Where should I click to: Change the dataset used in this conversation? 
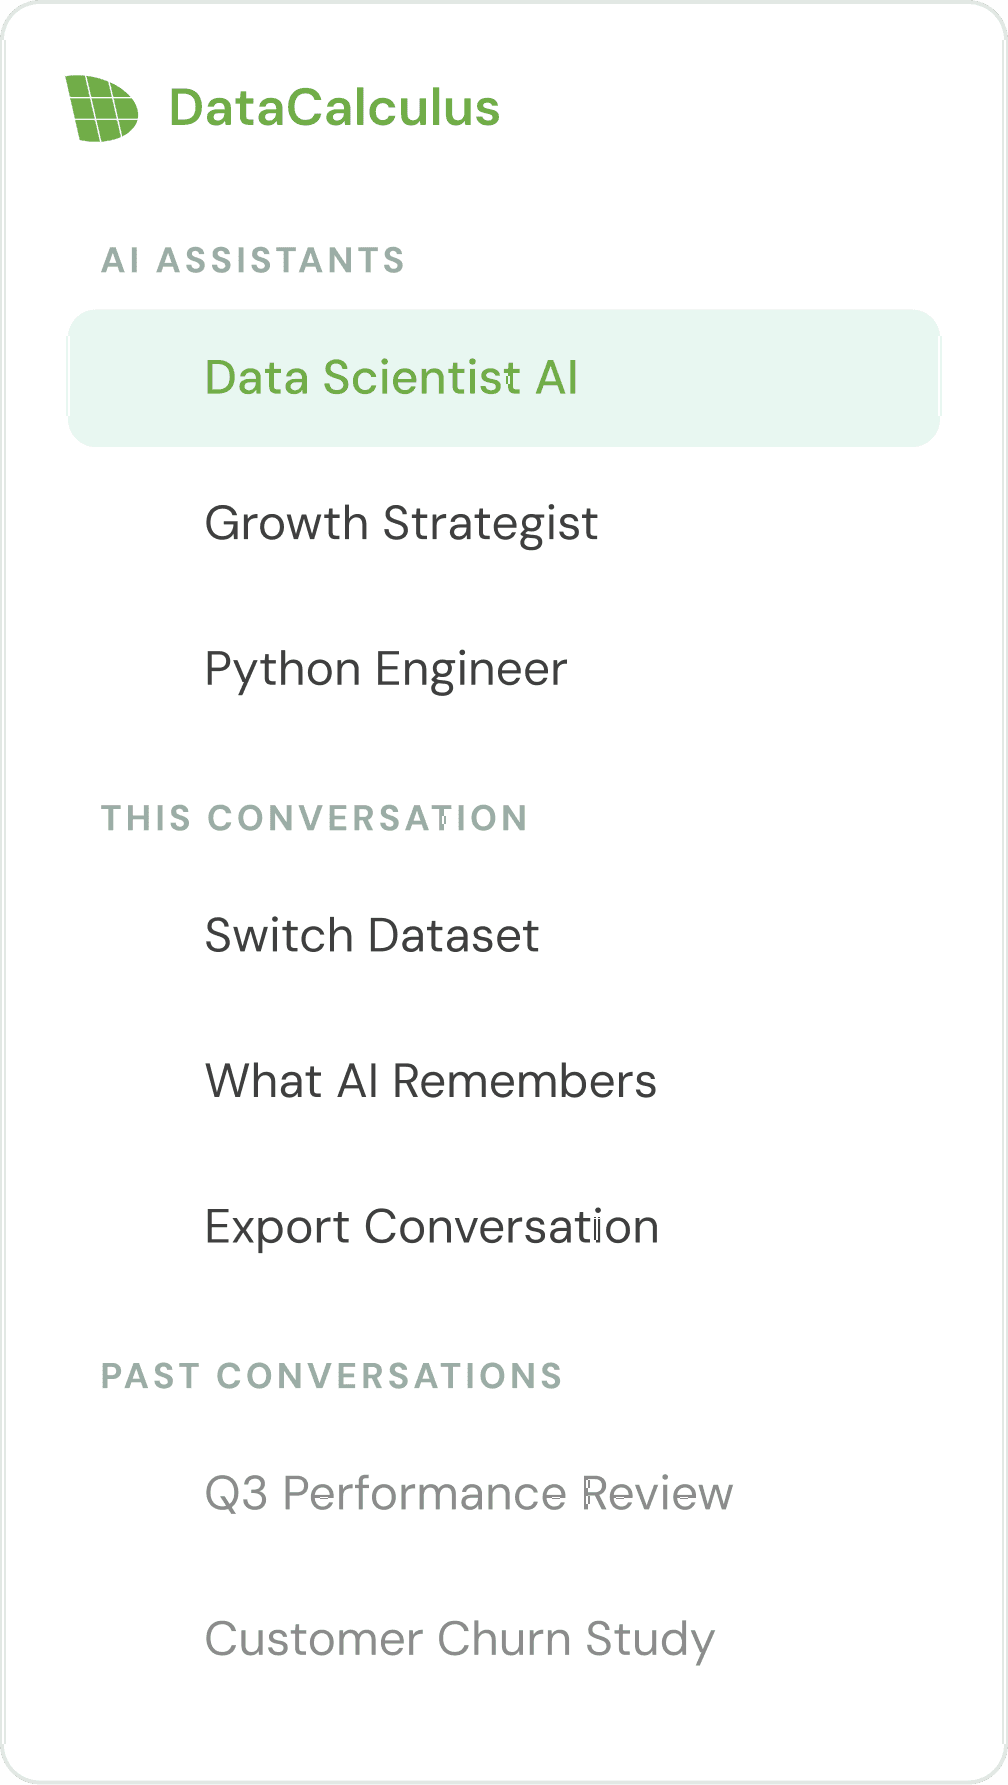[504, 936]
